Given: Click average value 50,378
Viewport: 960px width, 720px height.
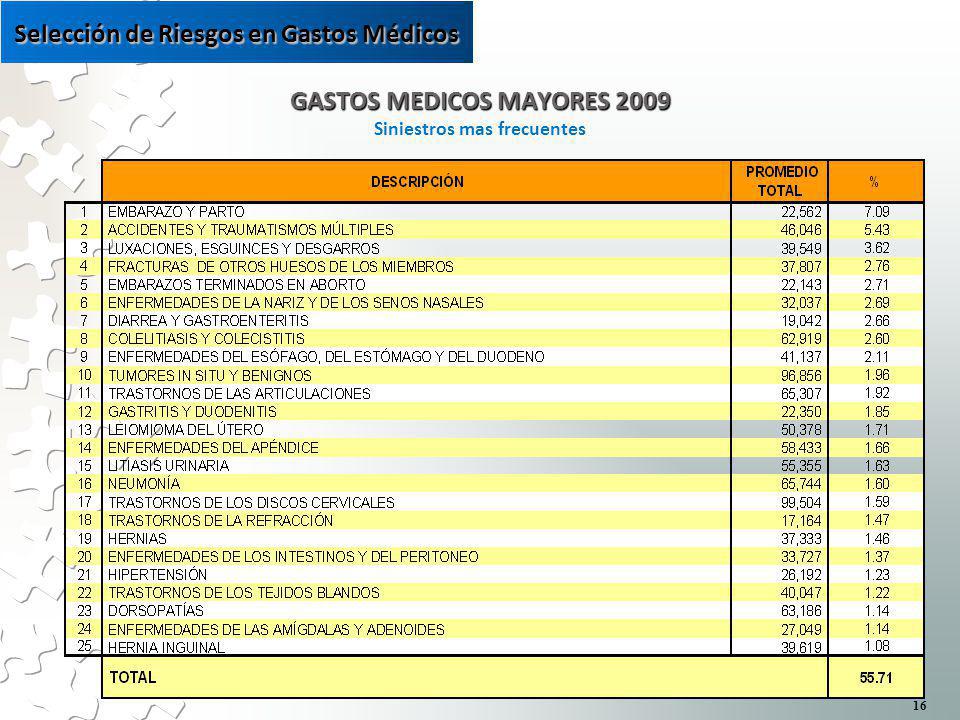Looking at the screenshot, I should click(x=801, y=430).
